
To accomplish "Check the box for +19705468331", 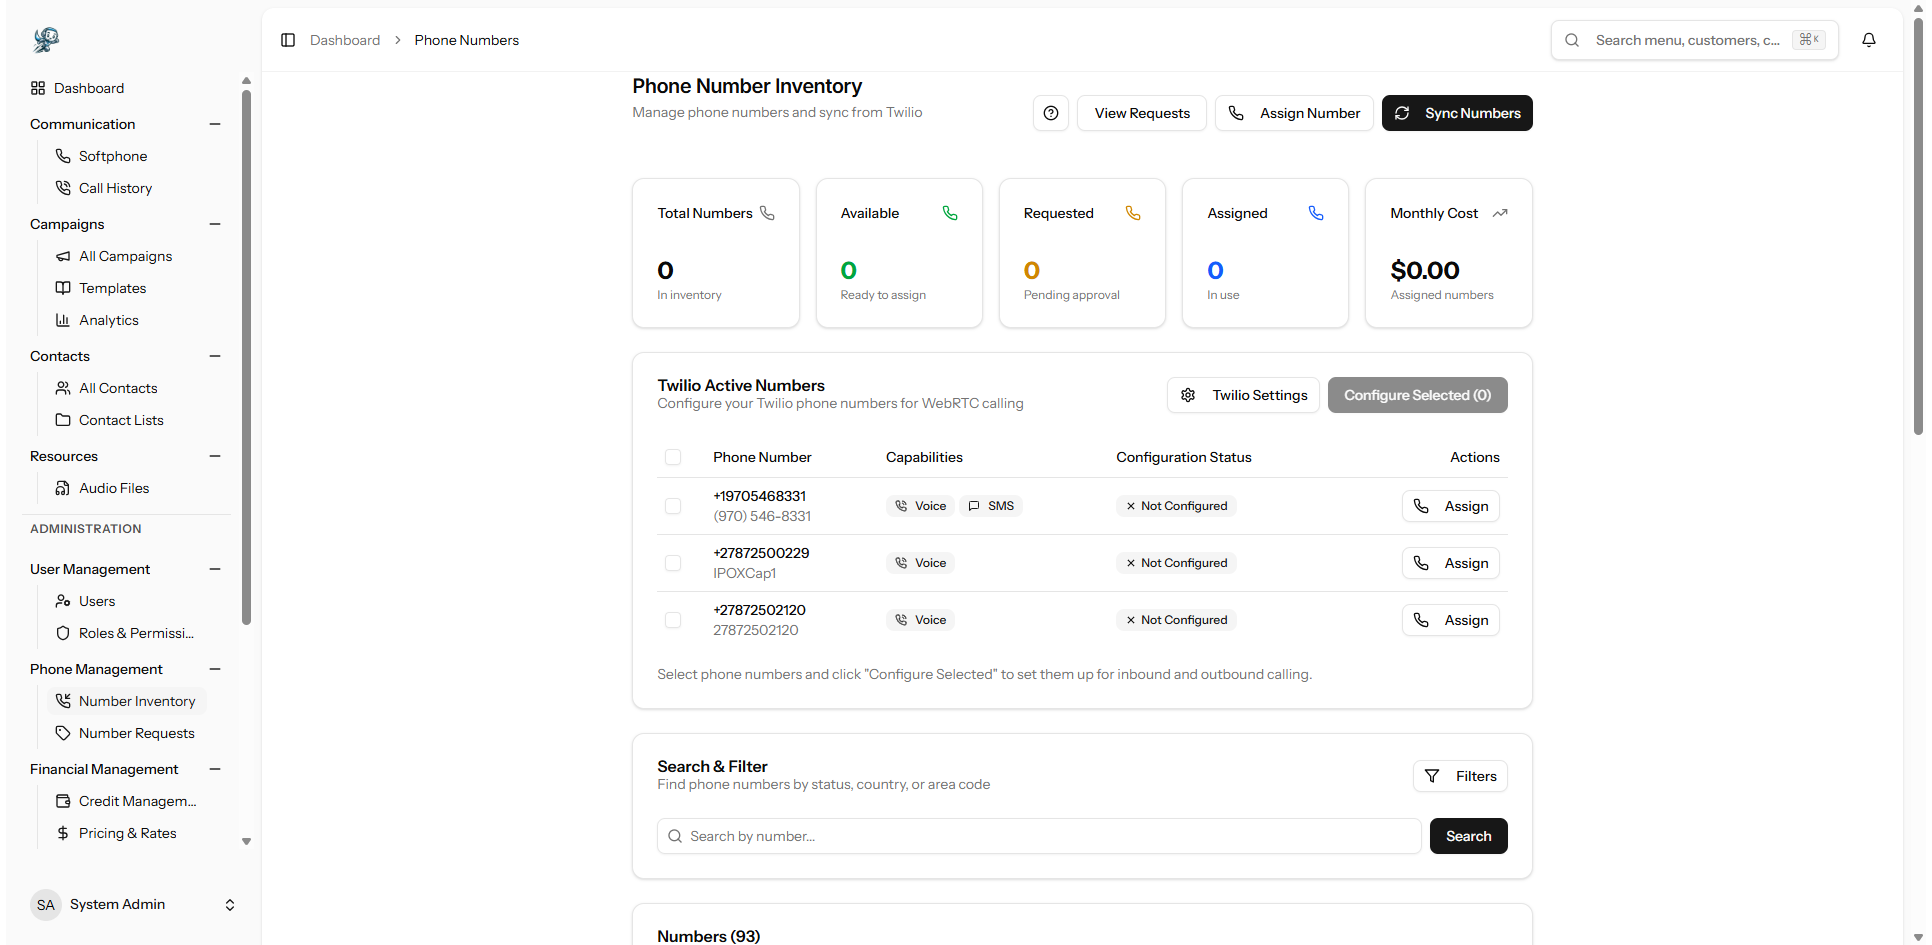I will (x=673, y=506).
